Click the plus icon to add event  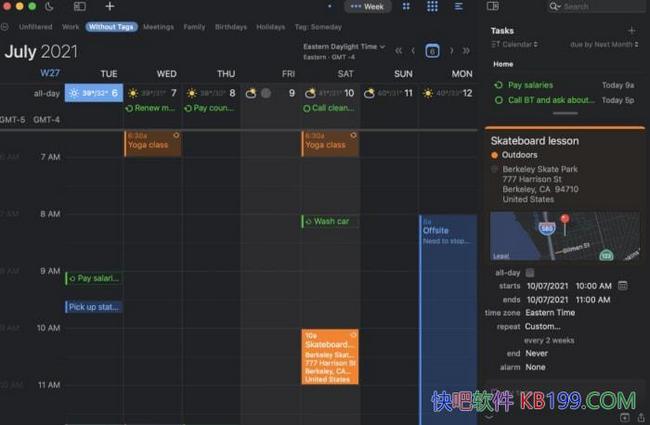[x=109, y=6]
